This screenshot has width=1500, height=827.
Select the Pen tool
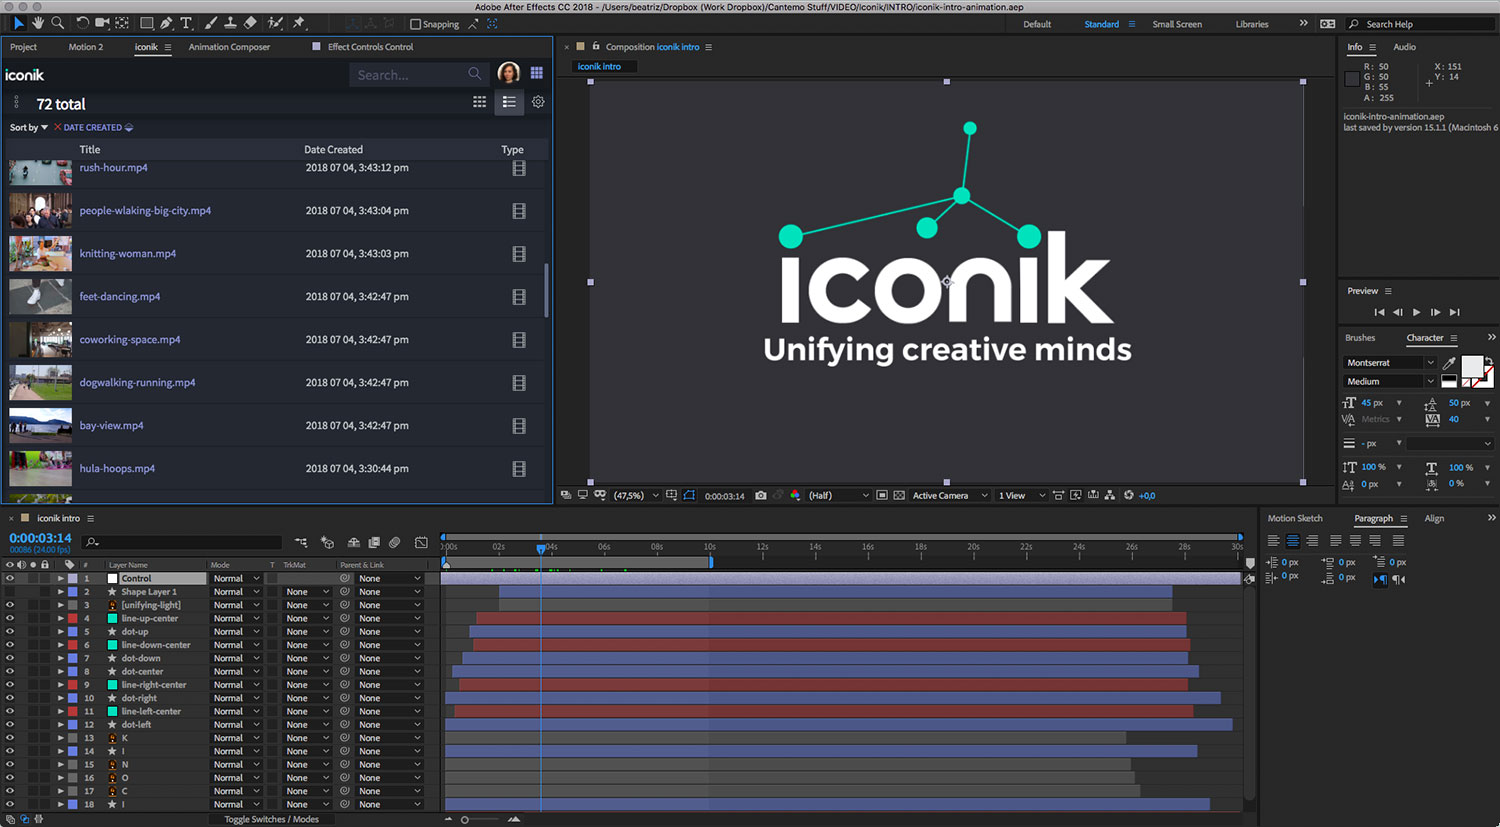[166, 23]
